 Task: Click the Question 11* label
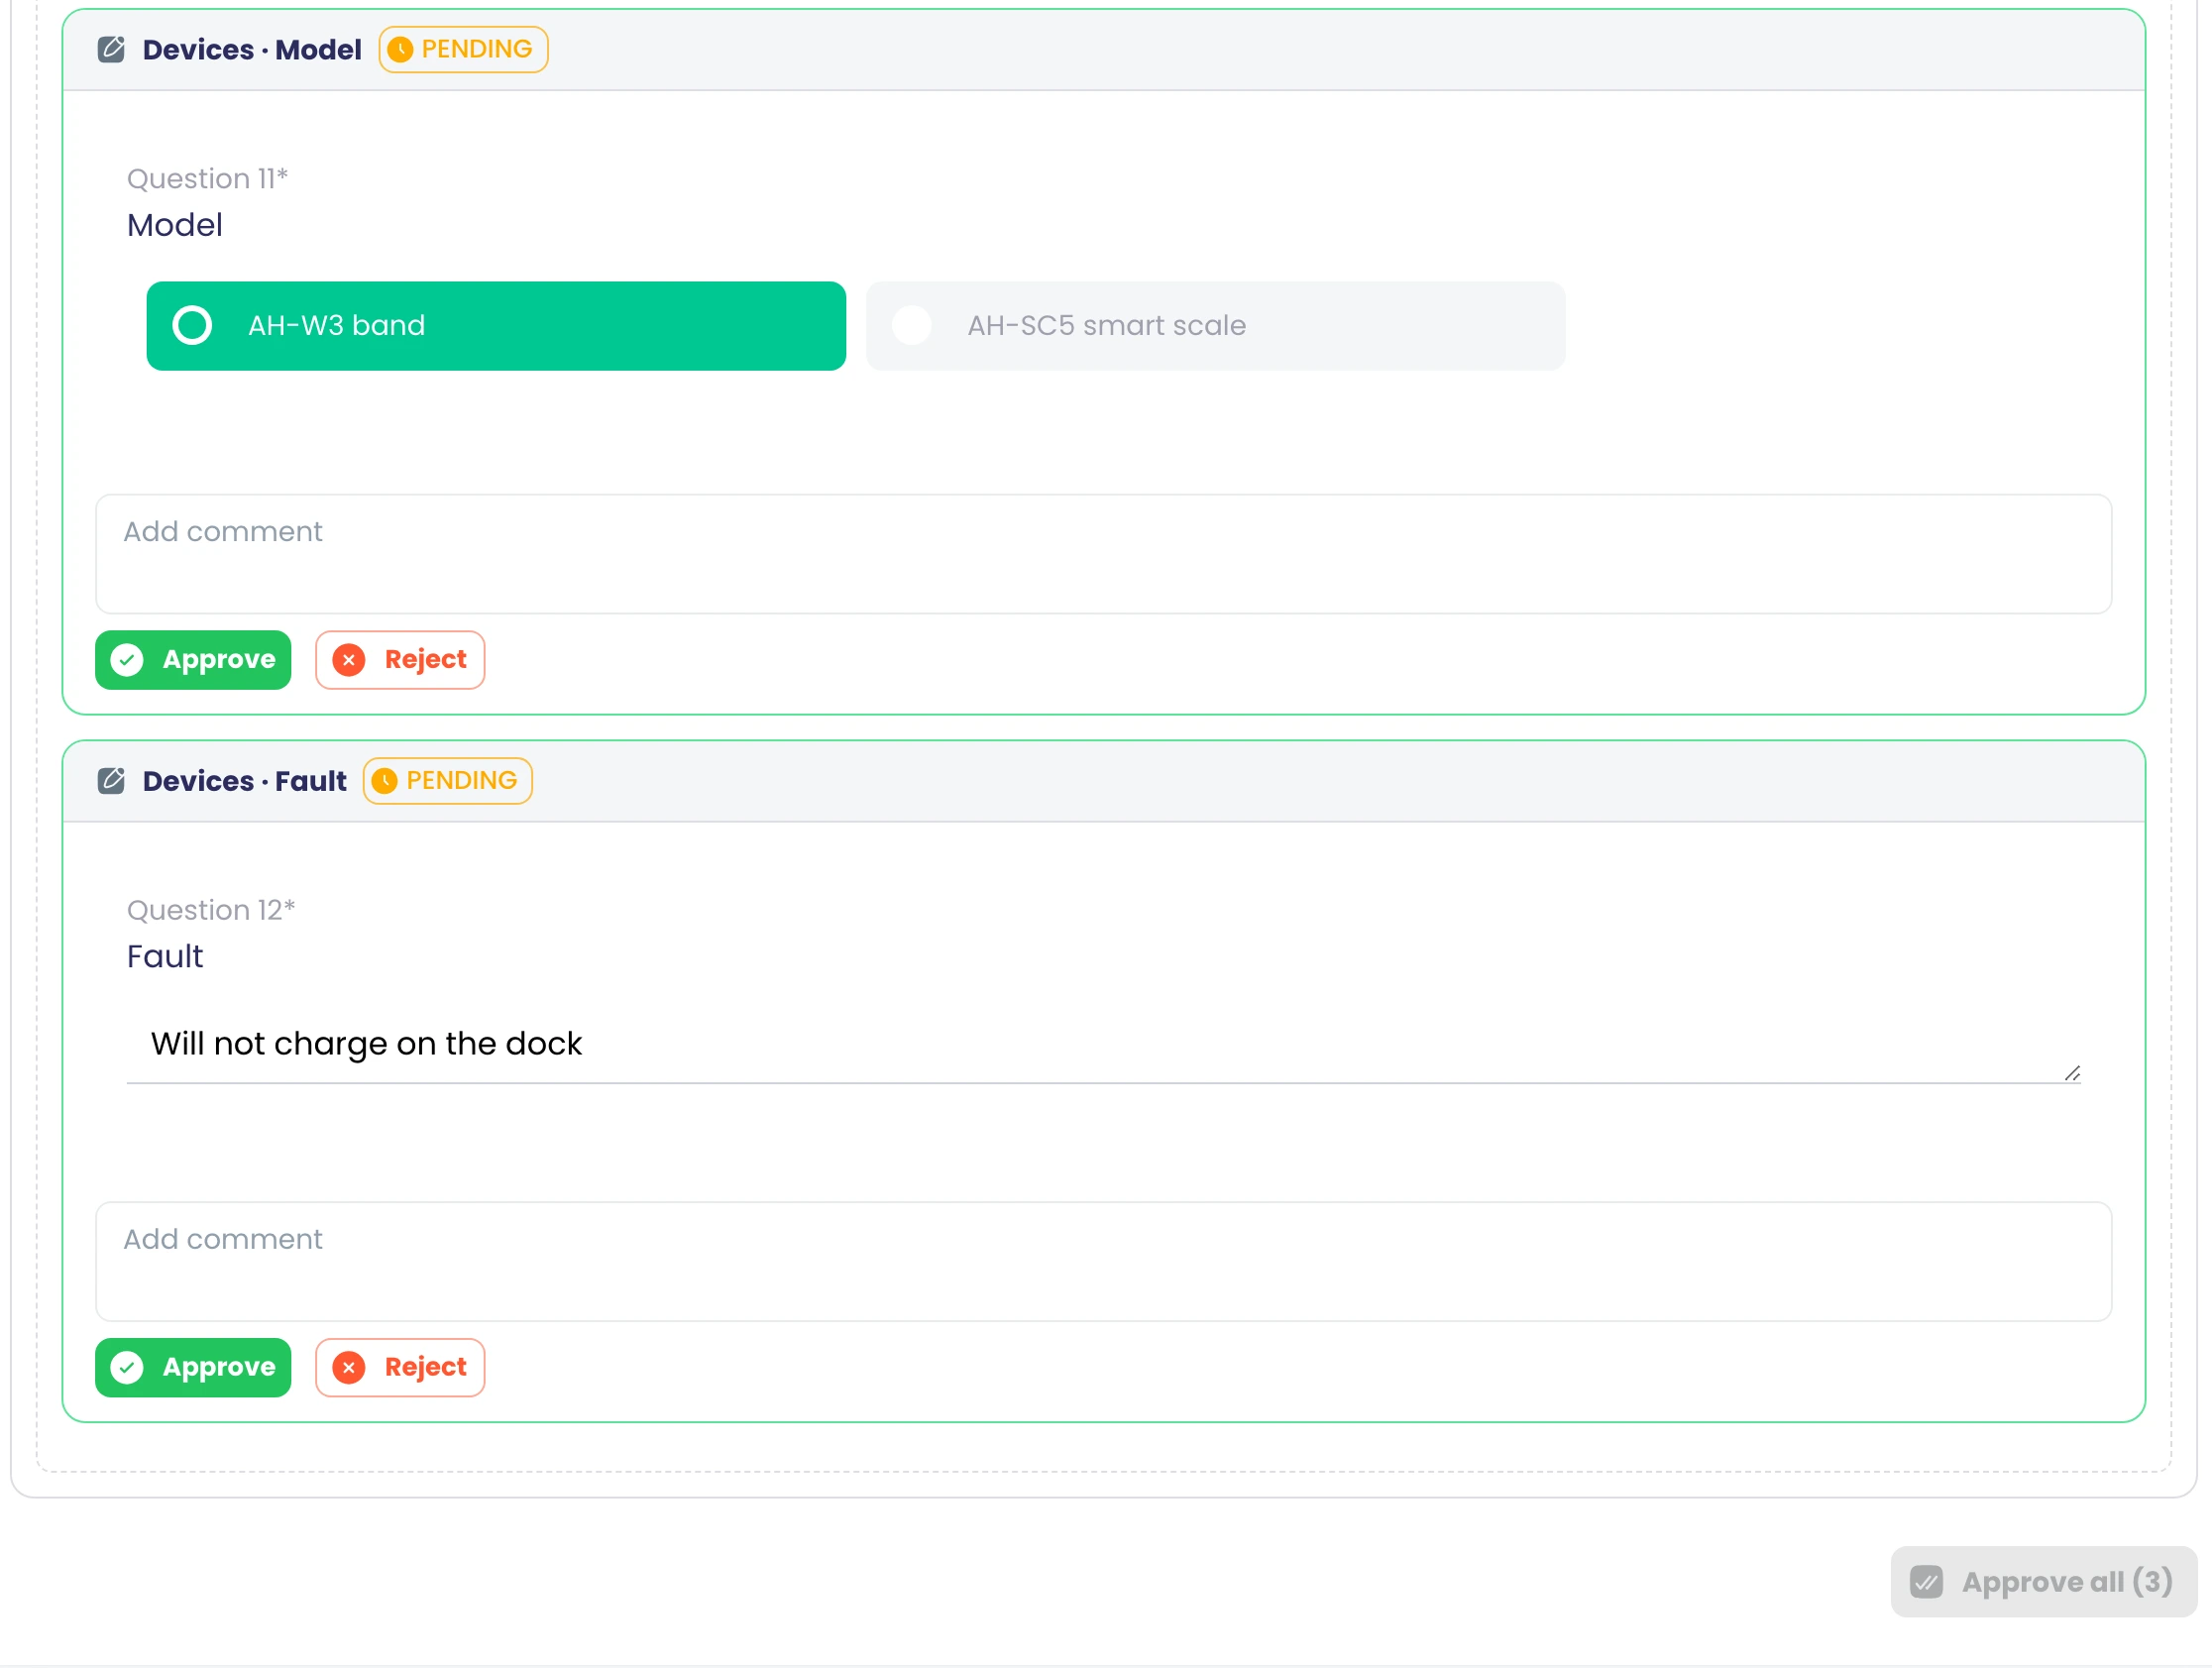pyautogui.click(x=207, y=179)
